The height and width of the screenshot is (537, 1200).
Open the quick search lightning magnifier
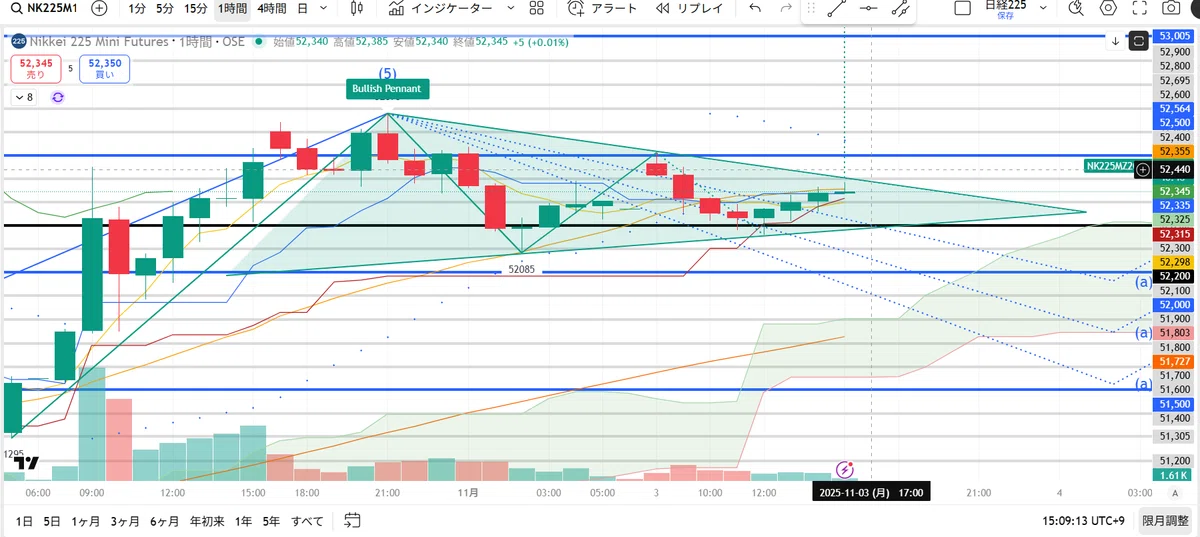(x=1076, y=8)
